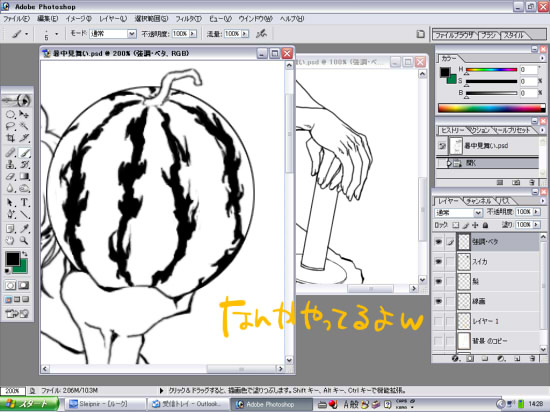Image resolution: width=550 pixels, height=412 pixels.
Task: Hide the 強調・ベタ layer eye icon
Action: [438, 242]
